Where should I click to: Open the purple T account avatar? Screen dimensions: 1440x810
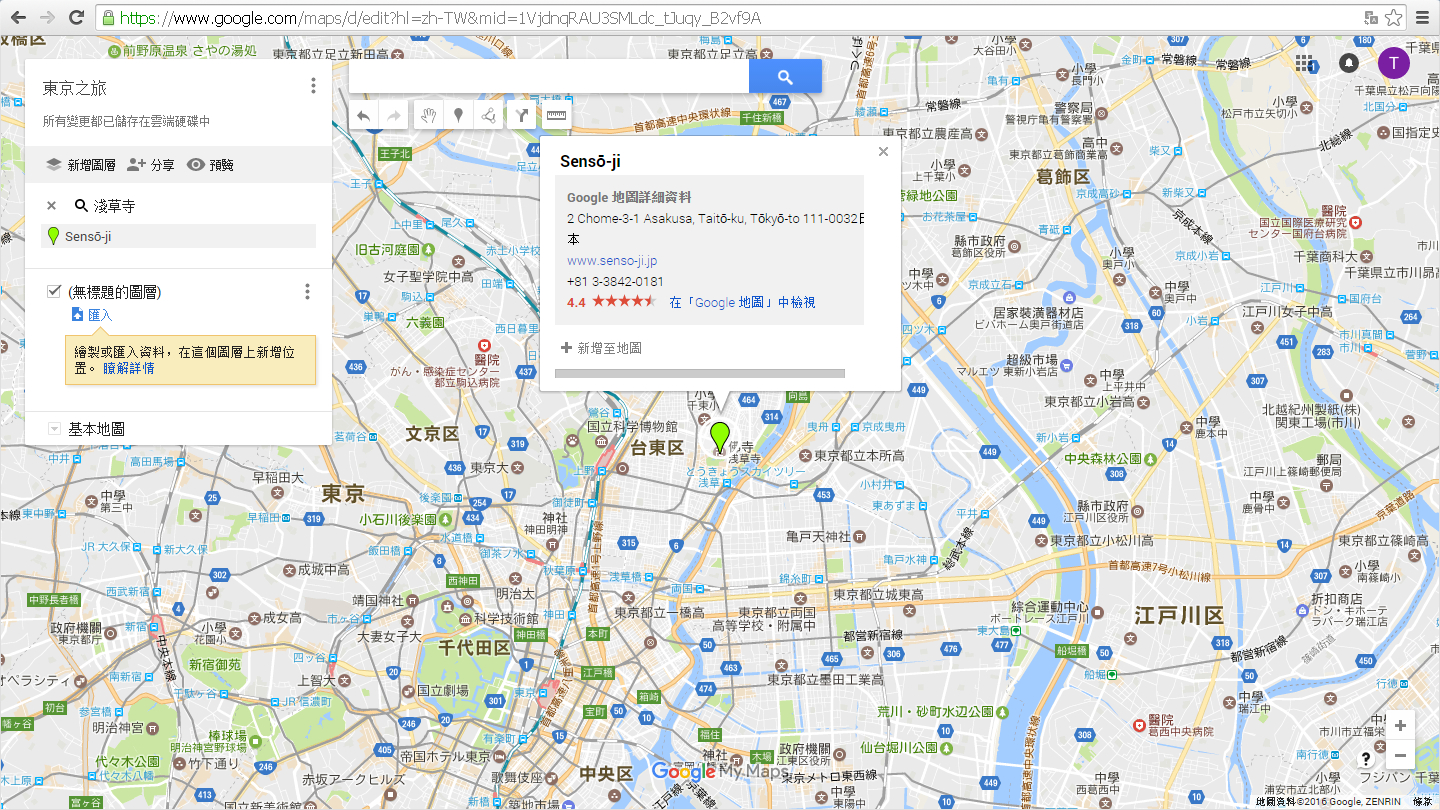pyautogui.click(x=1394, y=63)
